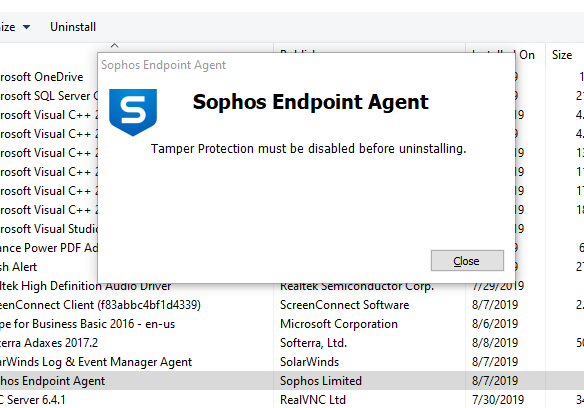Select Softerra Adaxes 2017.2 entry
The image size is (584, 408).
pyautogui.click(x=49, y=343)
